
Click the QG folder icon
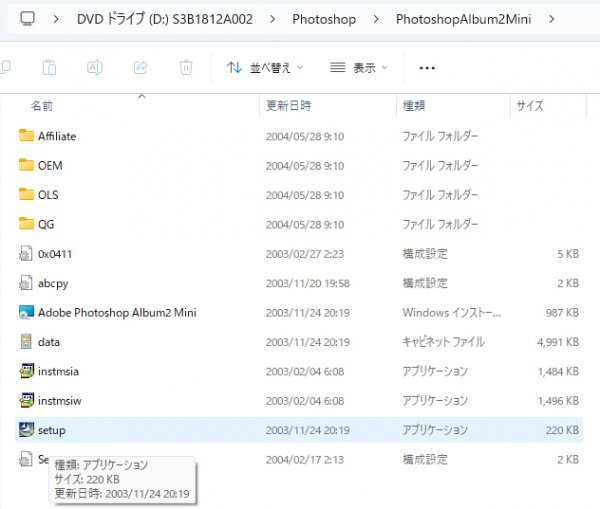26,224
